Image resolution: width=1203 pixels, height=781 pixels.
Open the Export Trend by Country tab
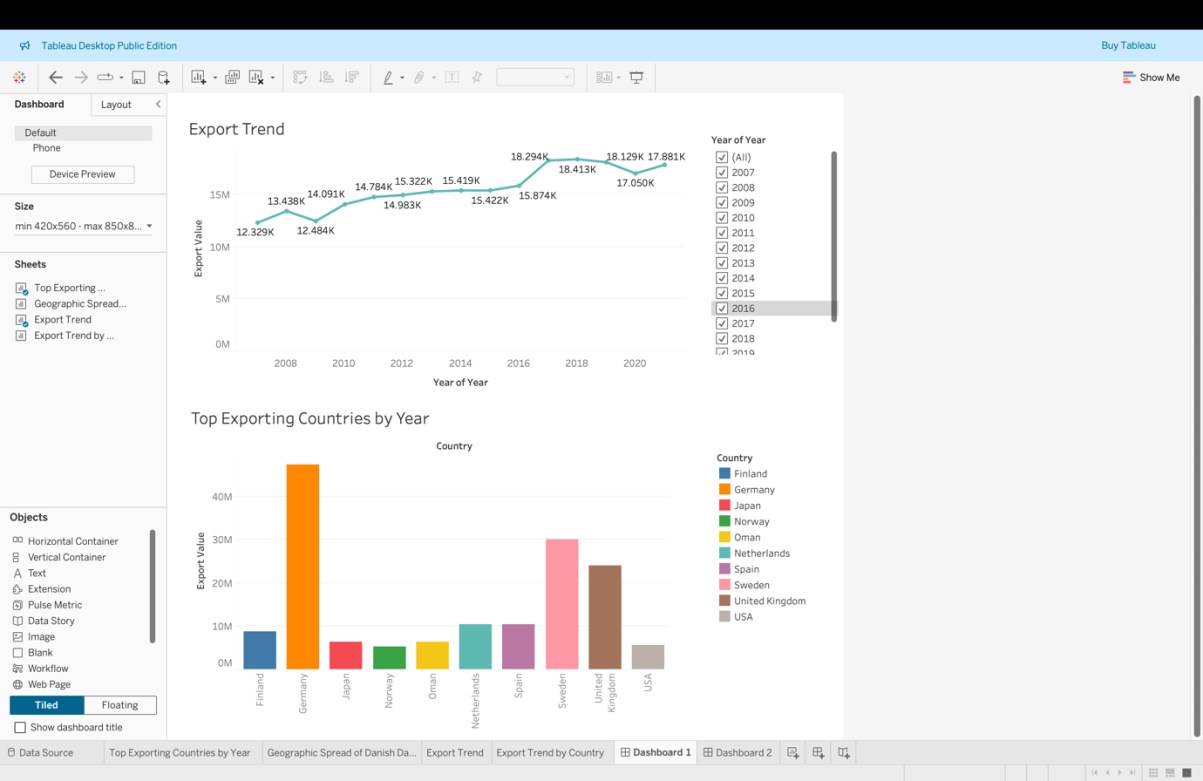[550, 752]
